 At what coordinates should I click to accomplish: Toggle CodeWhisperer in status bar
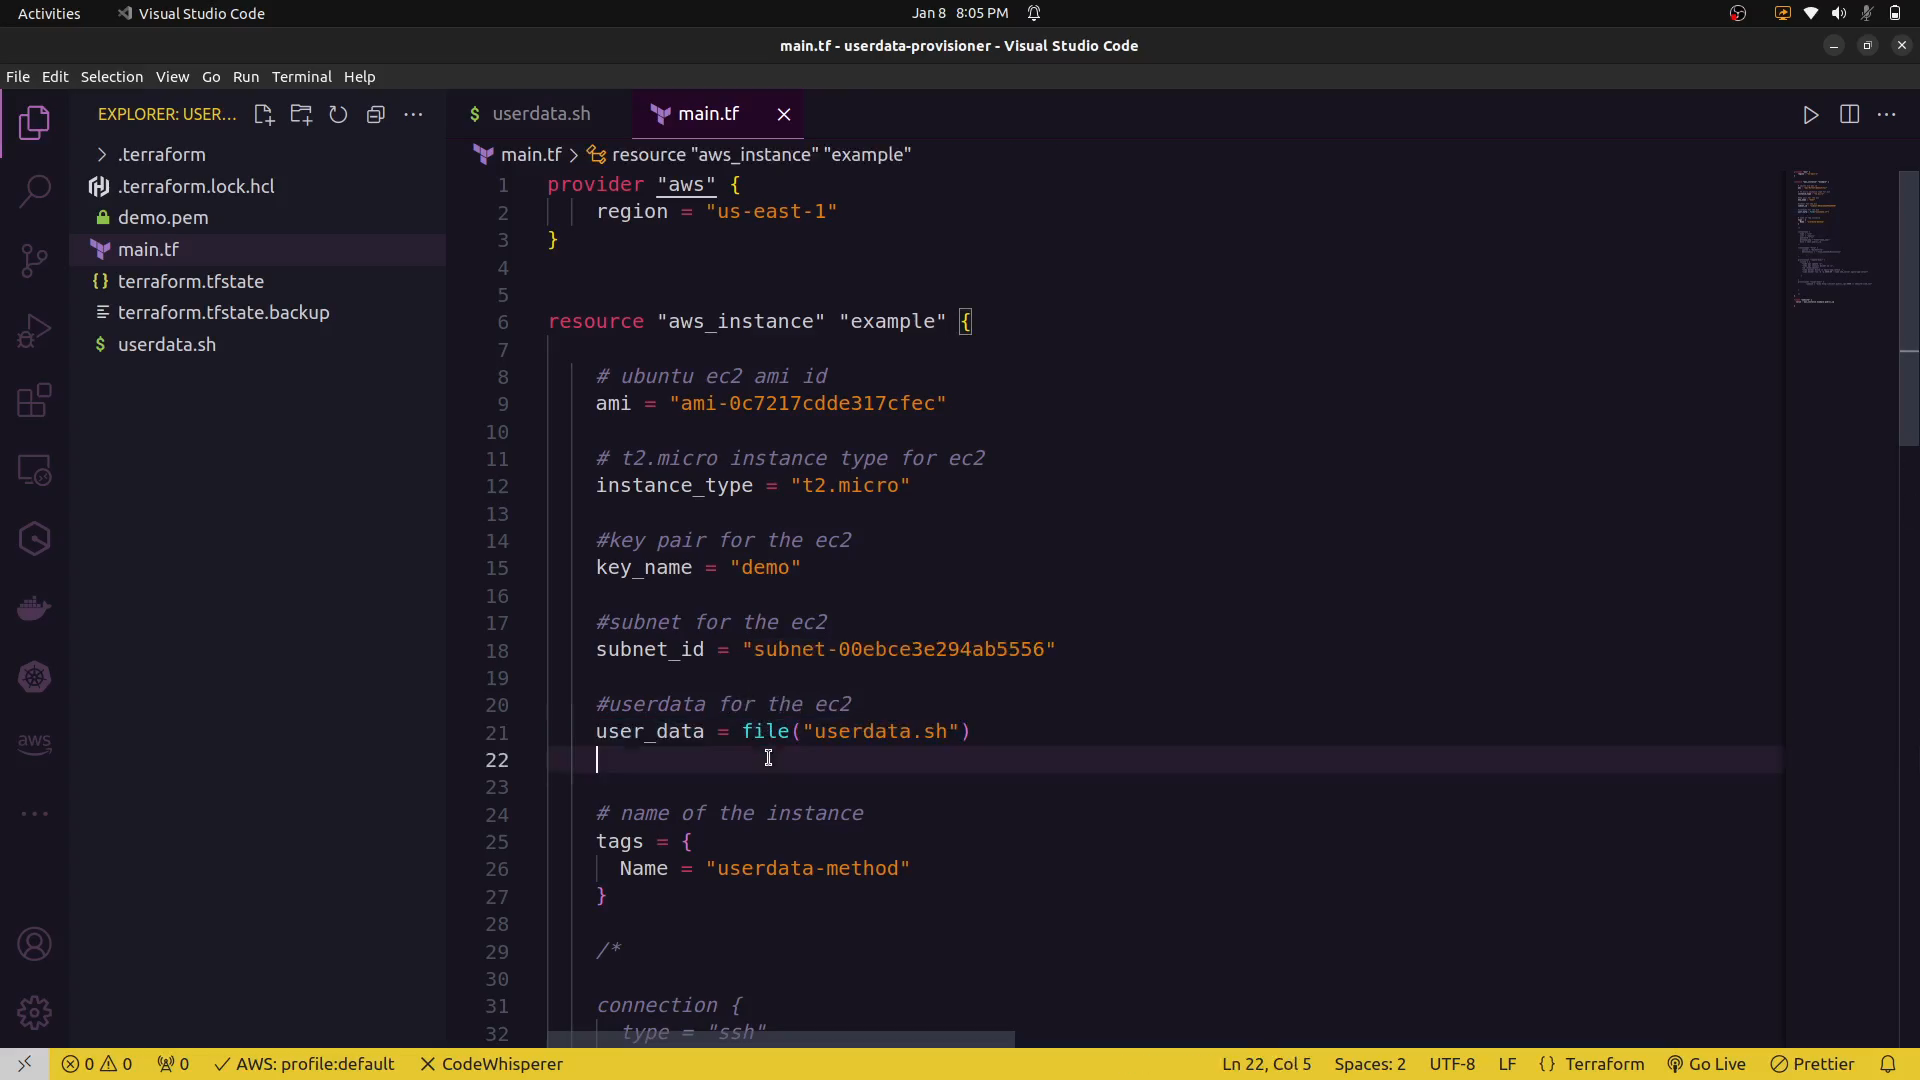[x=491, y=1064]
